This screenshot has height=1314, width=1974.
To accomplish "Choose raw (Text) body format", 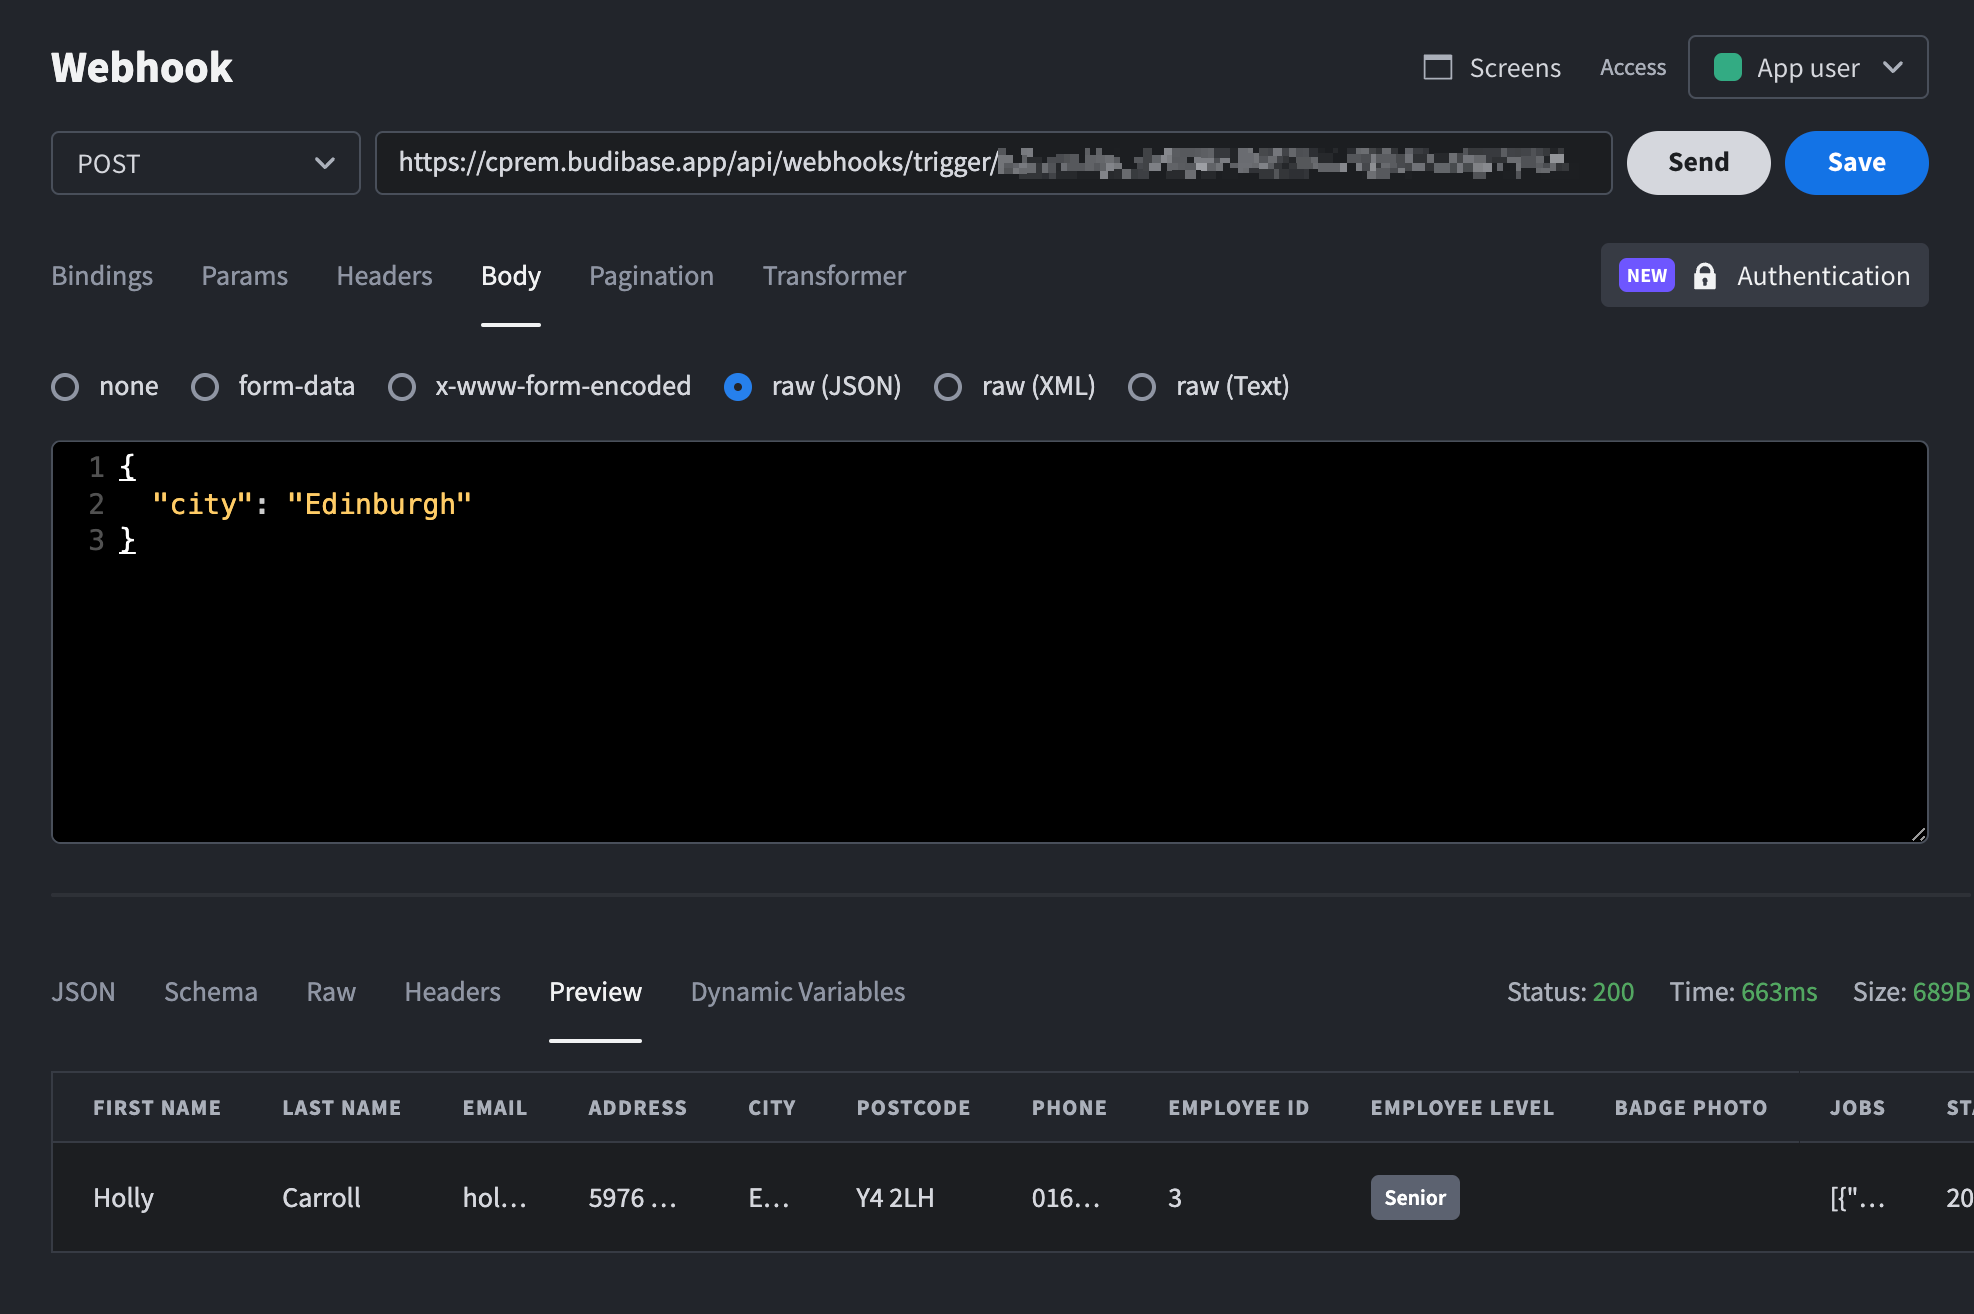I will point(1142,387).
